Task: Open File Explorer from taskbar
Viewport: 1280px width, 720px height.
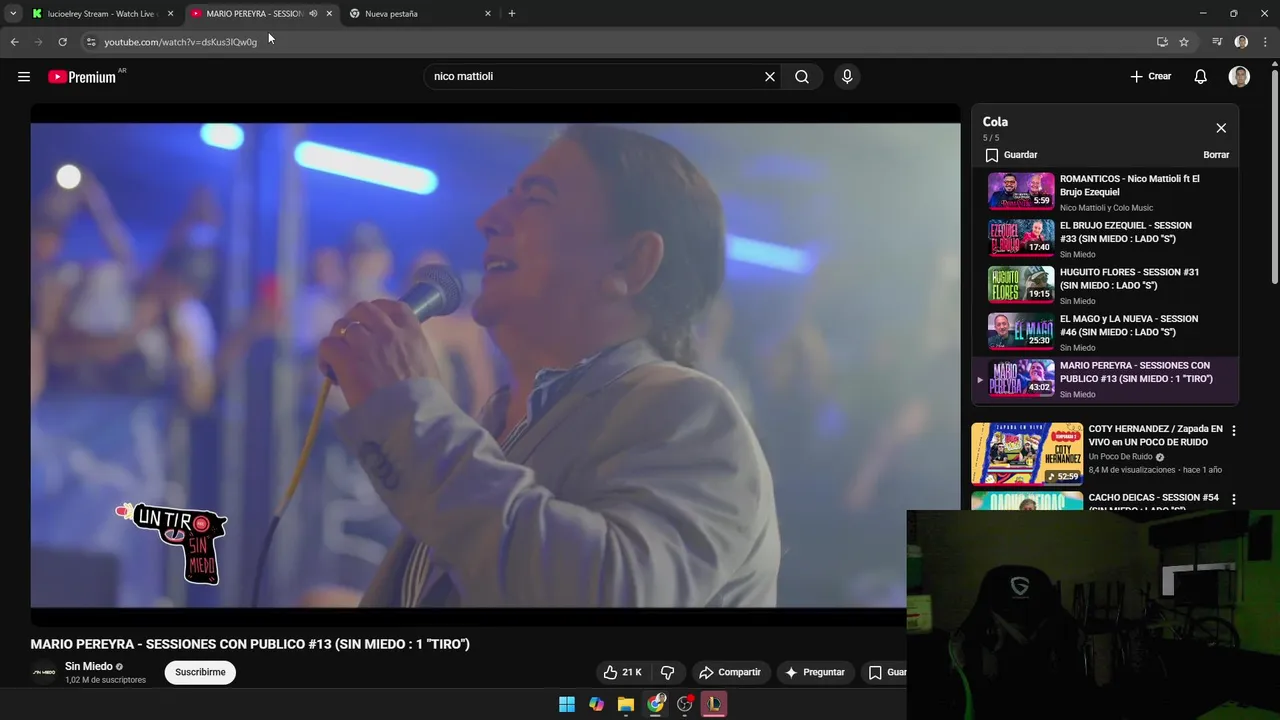Action: pos(626,704)
